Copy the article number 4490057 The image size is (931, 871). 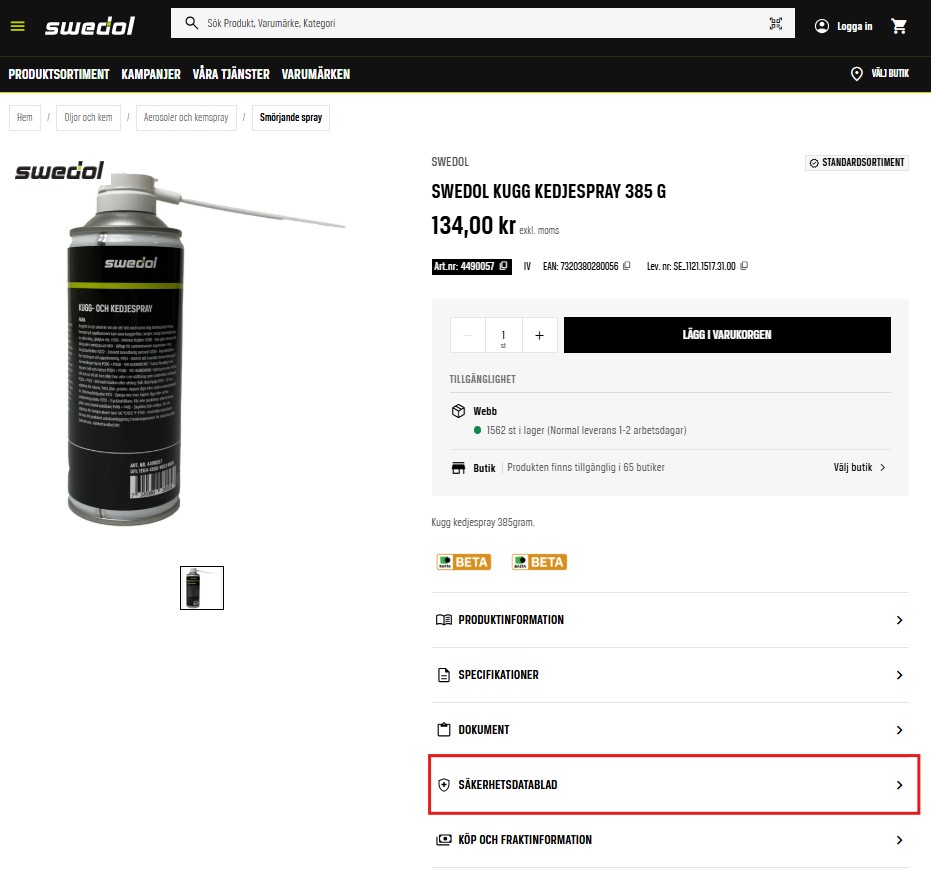(504, 265)
